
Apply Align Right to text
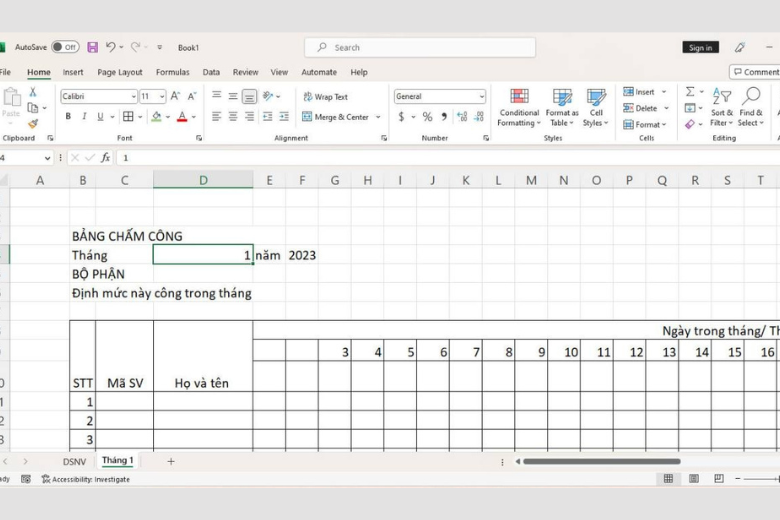249,116
